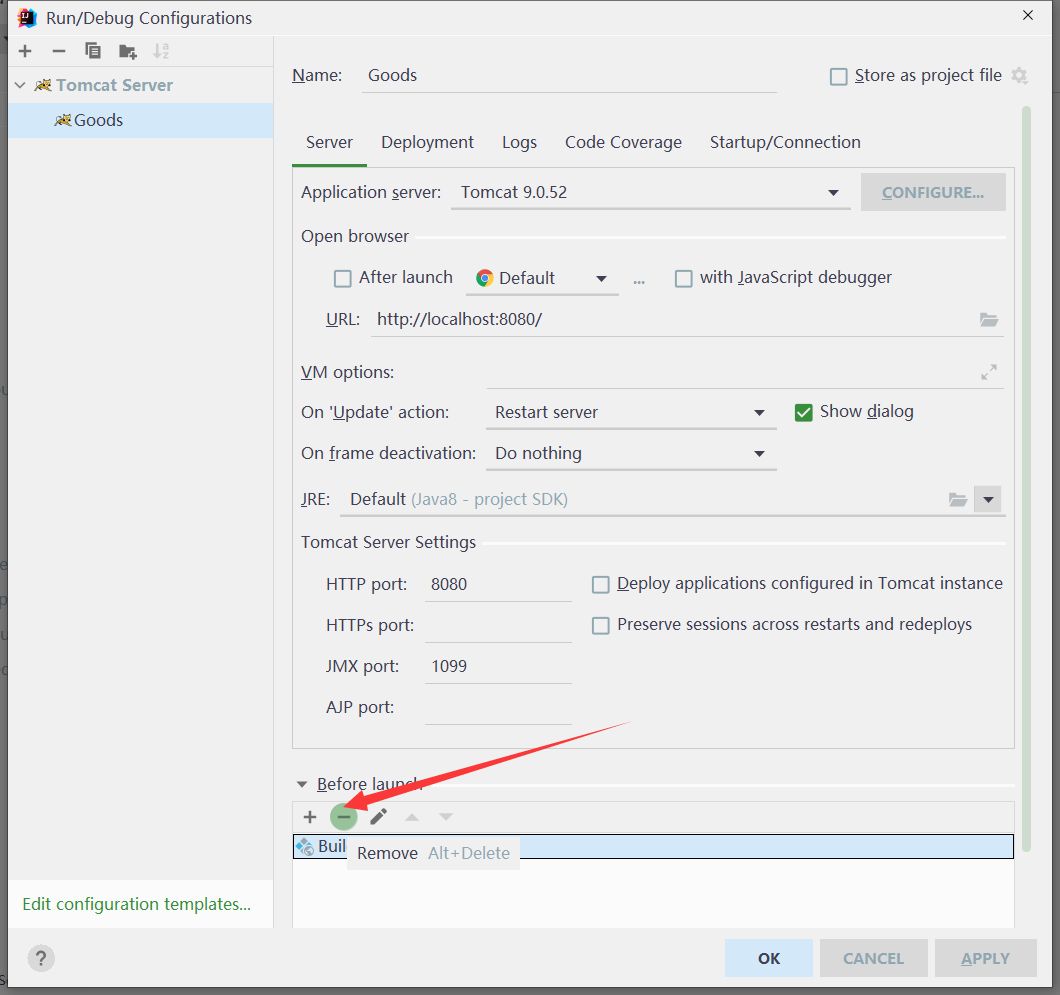
Task: Switch to Code Coverage tab
Action: [x=623, y=143]
